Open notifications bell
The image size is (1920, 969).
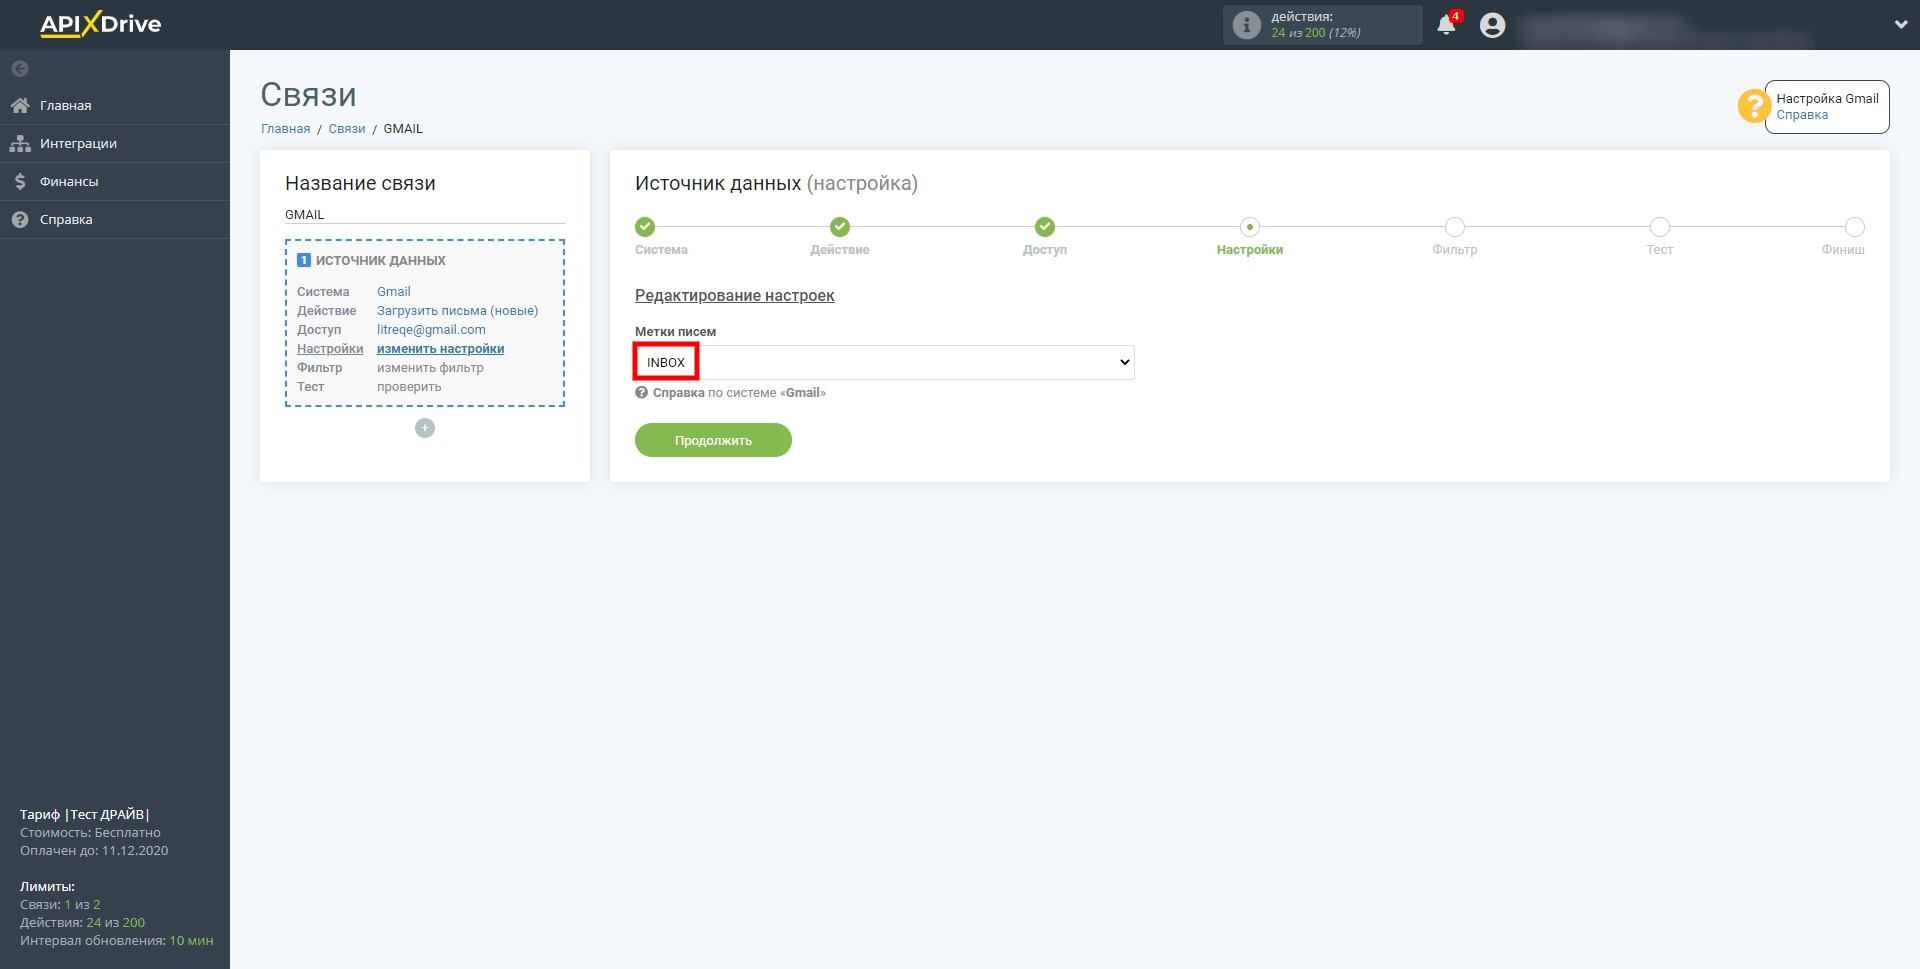(x=1446, y=25)
